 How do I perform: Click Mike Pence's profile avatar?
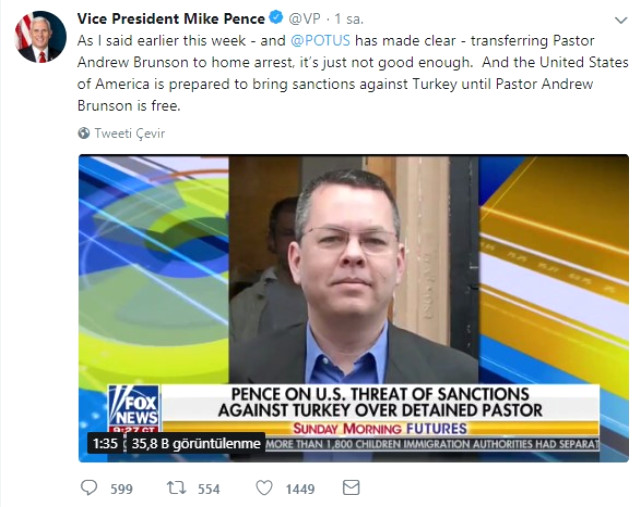click(40, 37)
